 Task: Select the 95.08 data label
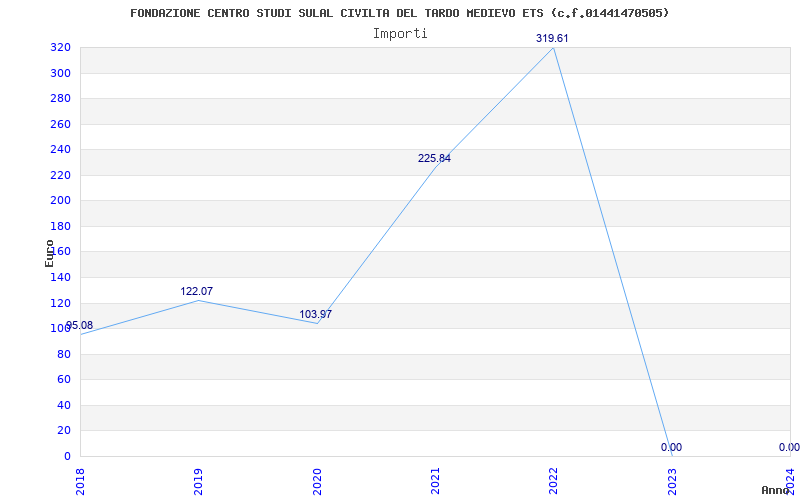(x=79, y=326)
